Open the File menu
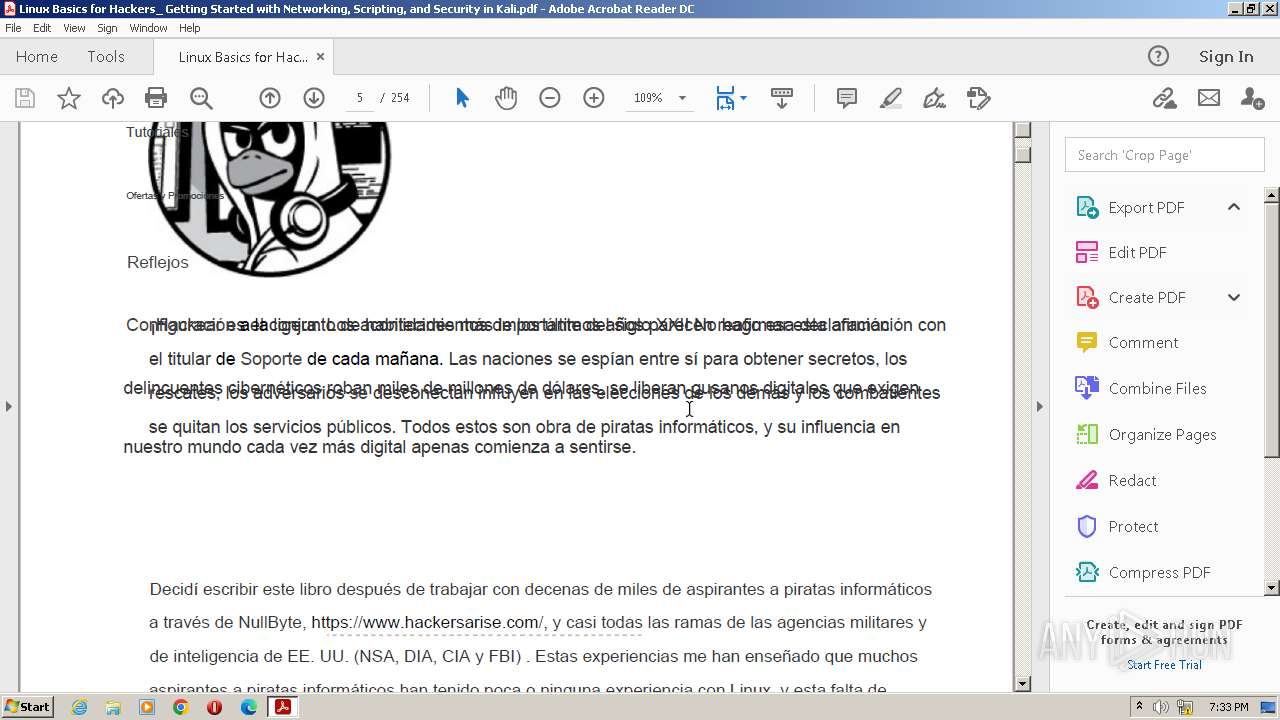This screenshot has height=720, width=1280. (x=13, y=28)
